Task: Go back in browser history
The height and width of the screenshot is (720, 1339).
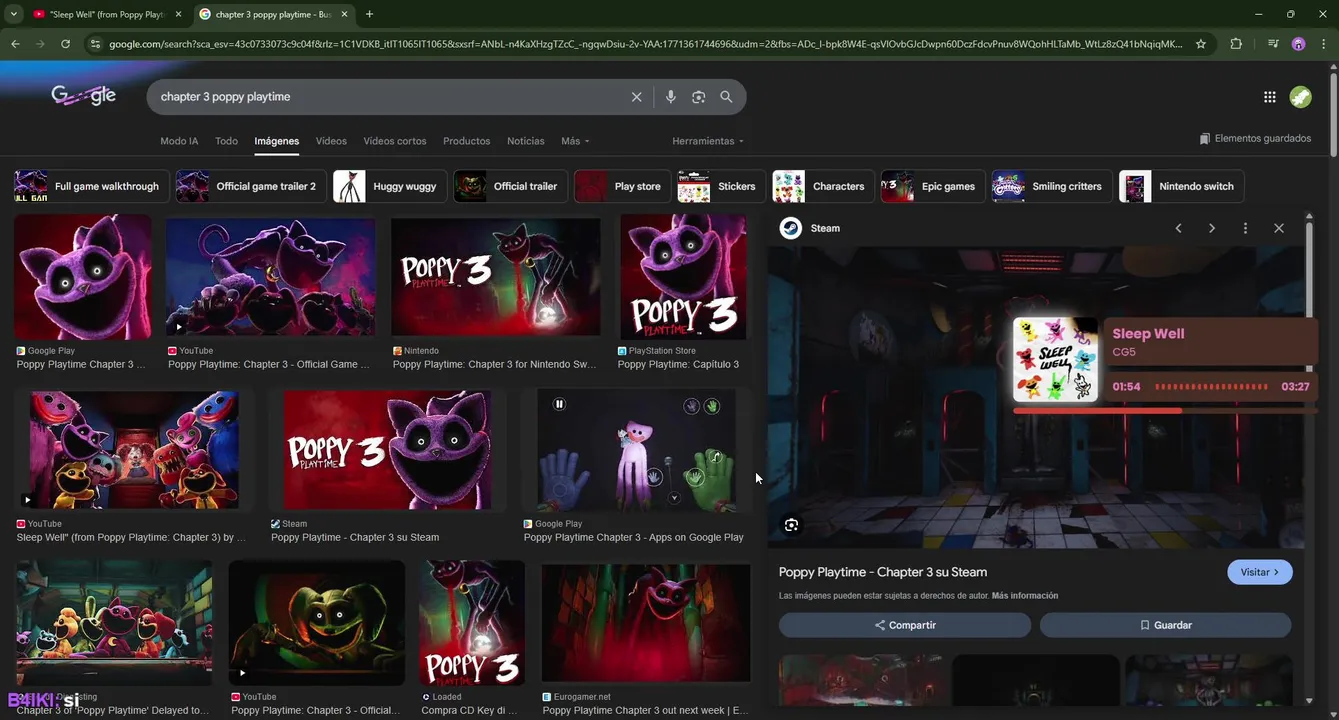Action: tap(15, 44)
